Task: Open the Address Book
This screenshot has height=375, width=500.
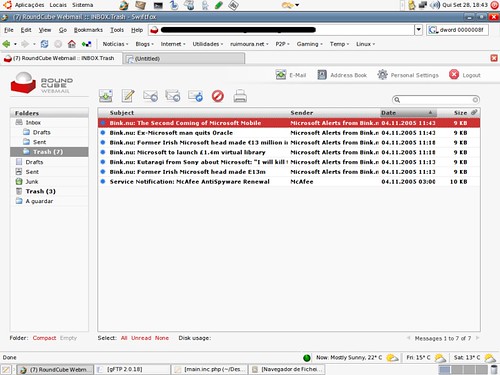Action: 342,75
